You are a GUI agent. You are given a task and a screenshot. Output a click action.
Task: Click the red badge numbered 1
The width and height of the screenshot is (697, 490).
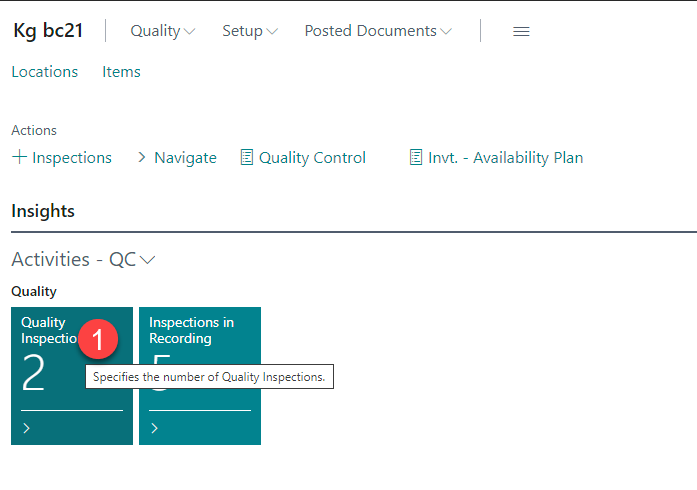[97, 340]
